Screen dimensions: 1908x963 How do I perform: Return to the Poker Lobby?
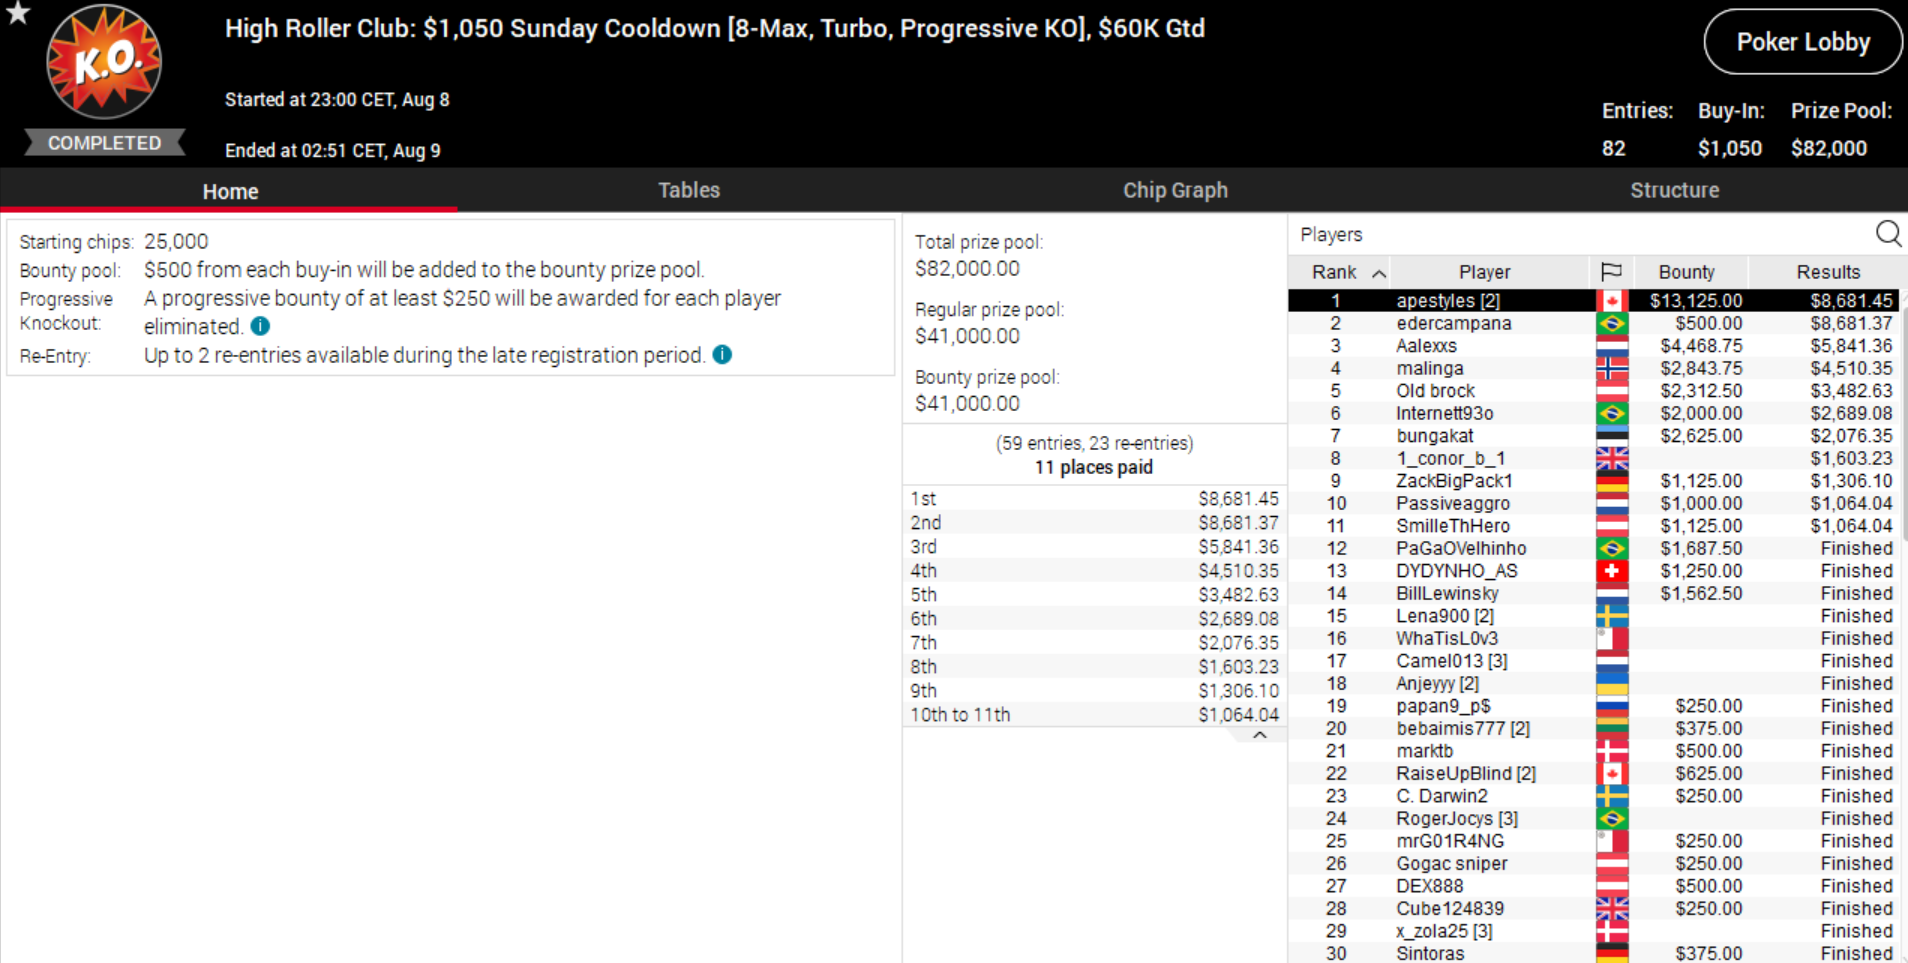[1802, 42]
